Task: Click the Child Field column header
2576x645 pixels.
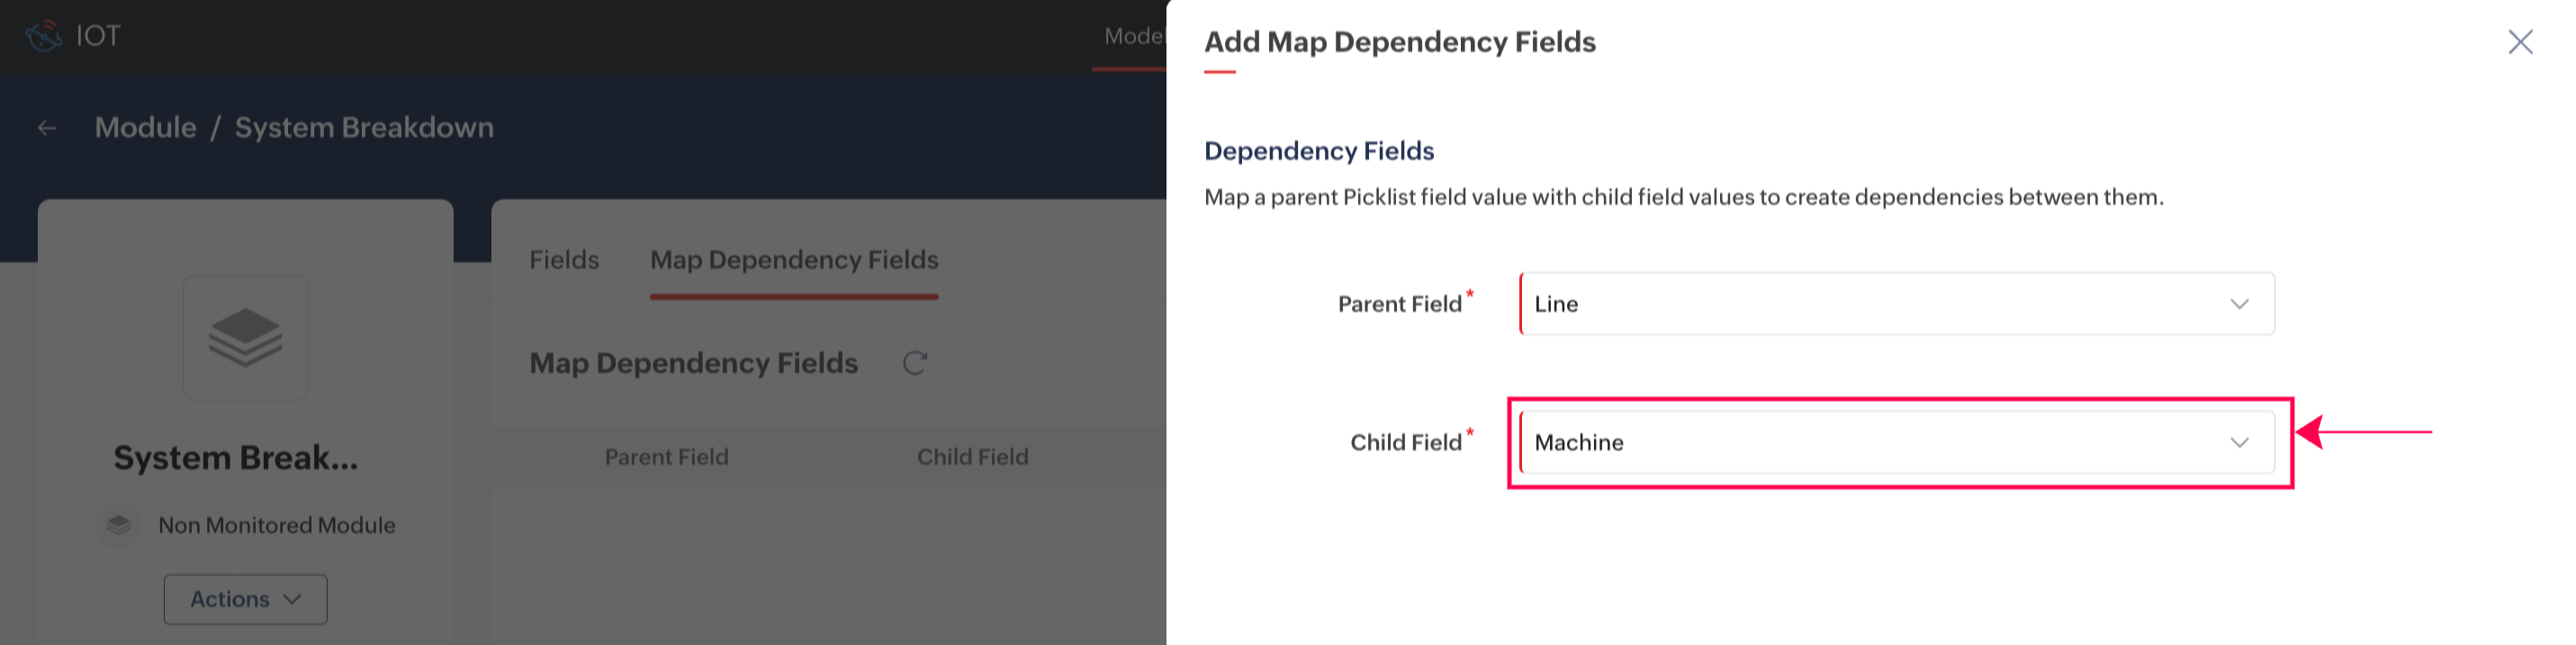Action: (x=972, y=457)
